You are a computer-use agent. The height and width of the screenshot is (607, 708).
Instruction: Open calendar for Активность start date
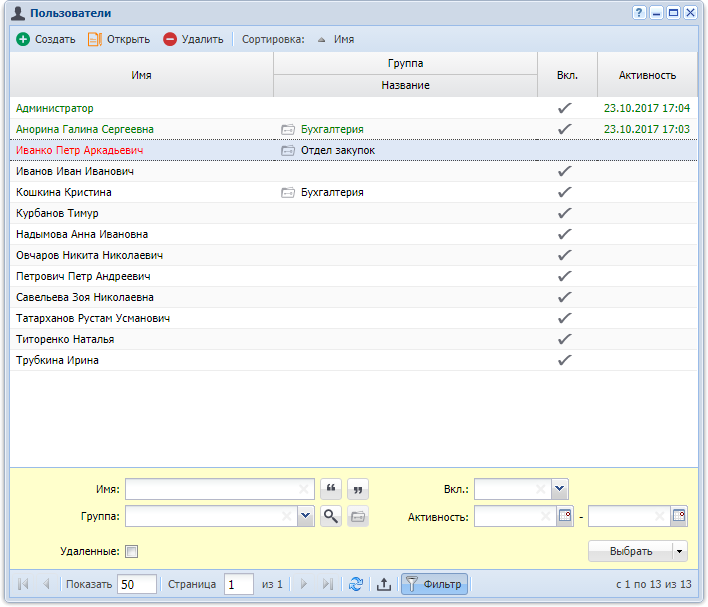(x=565, y=516)
